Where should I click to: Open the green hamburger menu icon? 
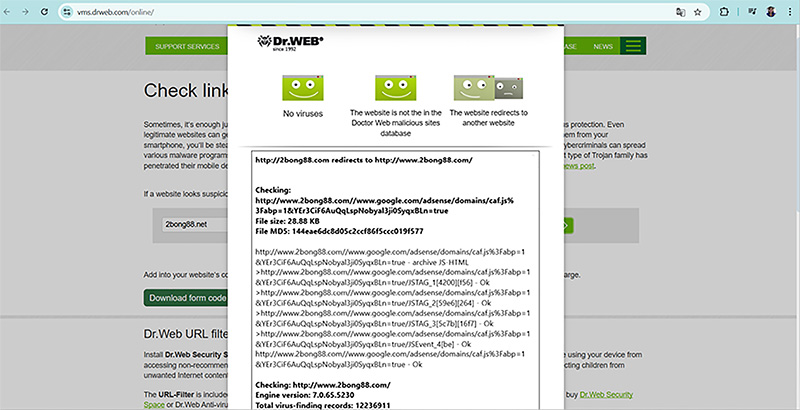point(633,46)
